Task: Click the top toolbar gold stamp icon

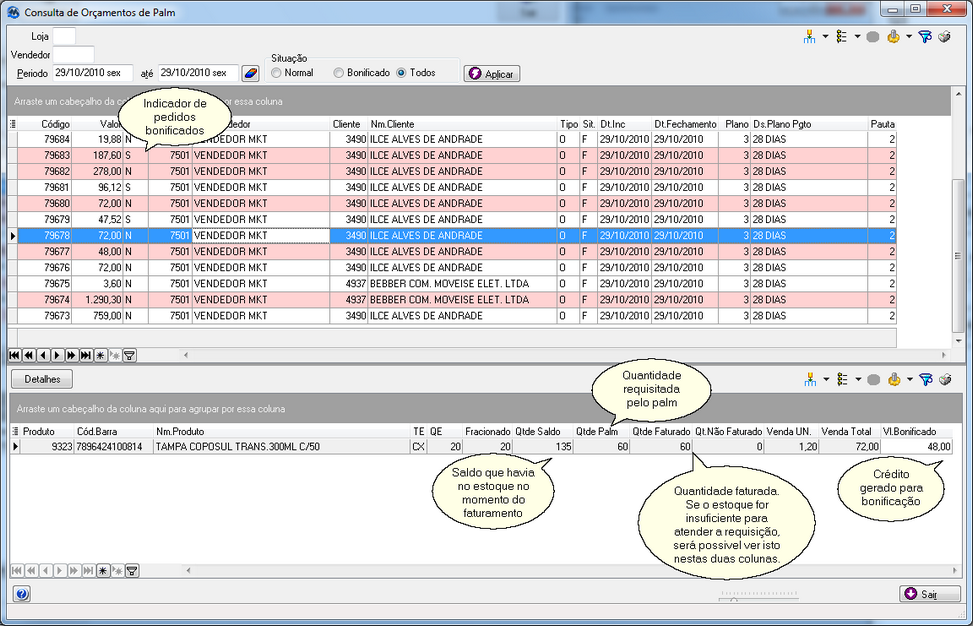Action: [x=893, y=37]
